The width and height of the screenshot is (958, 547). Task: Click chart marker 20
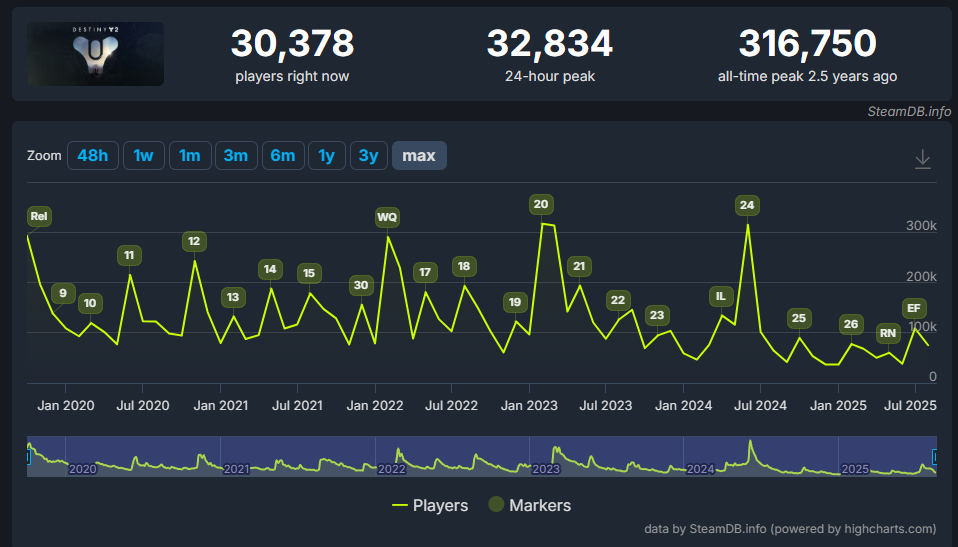(x=541, y=204)
